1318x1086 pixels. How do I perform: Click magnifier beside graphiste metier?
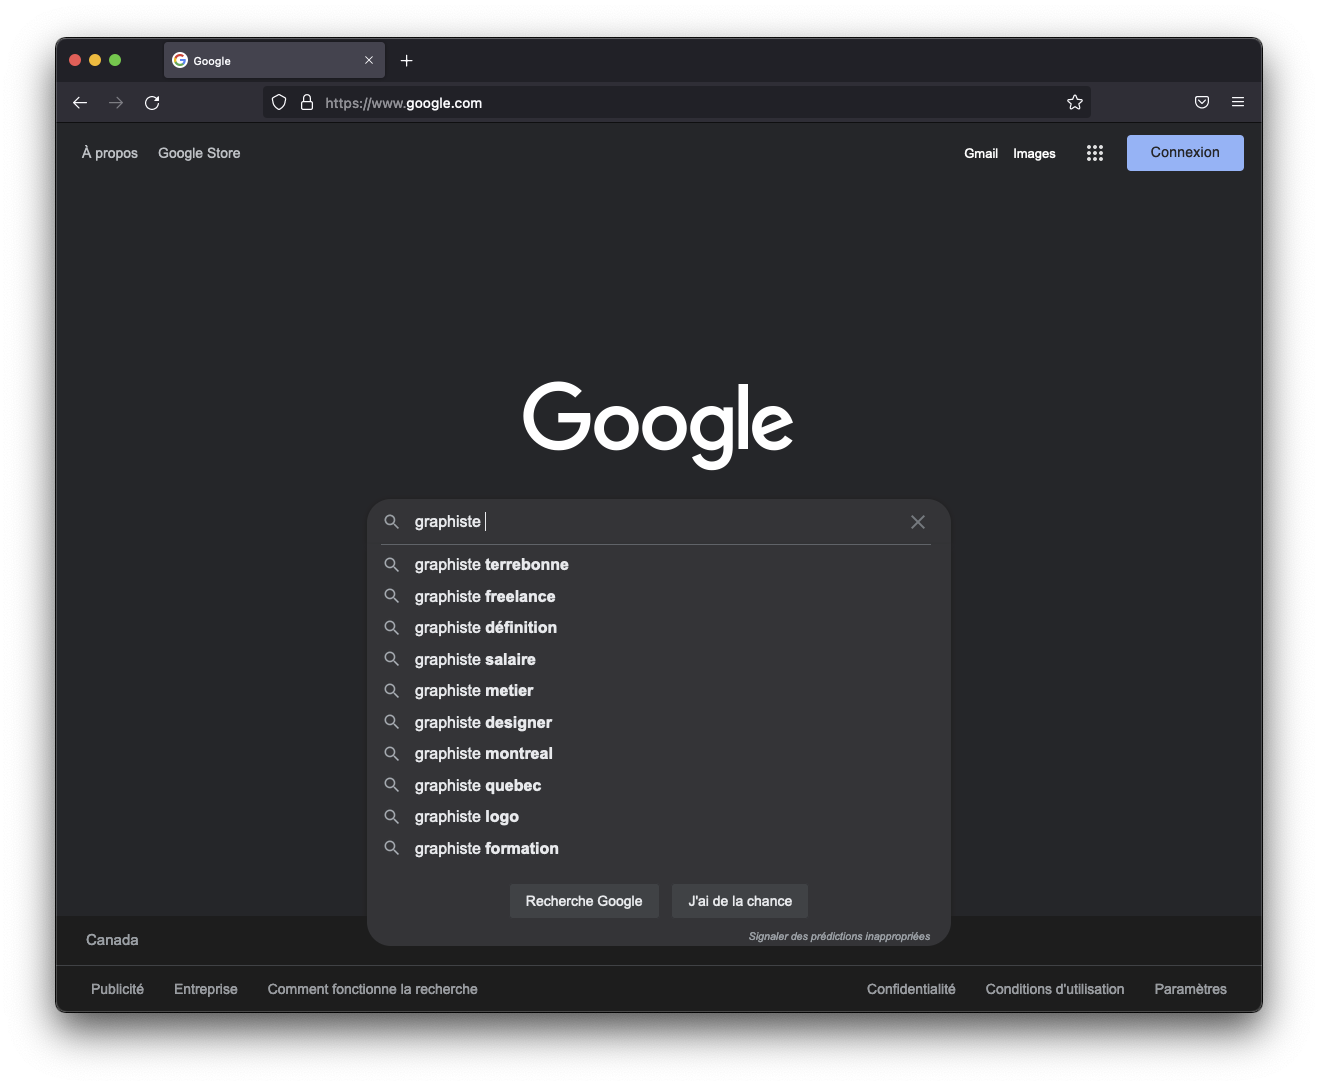coord(392,691)
